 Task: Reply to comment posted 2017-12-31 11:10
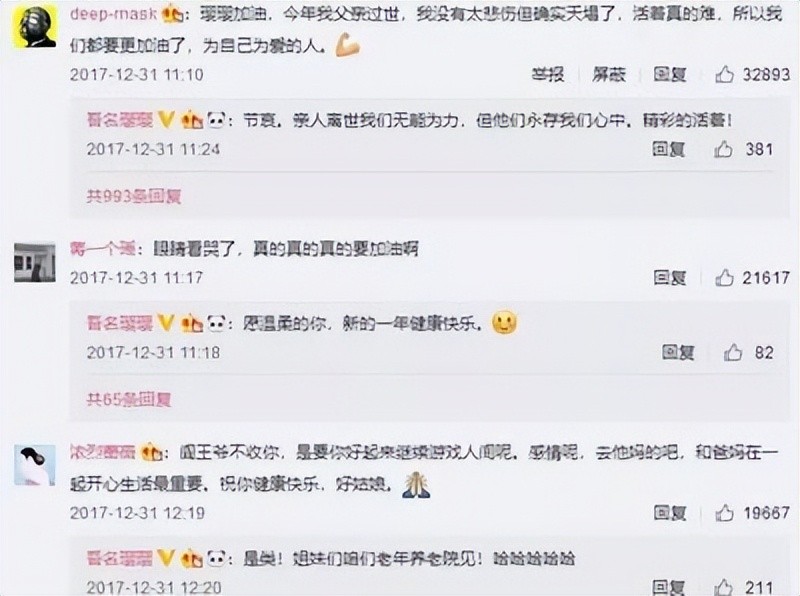[x=669, y=75]
